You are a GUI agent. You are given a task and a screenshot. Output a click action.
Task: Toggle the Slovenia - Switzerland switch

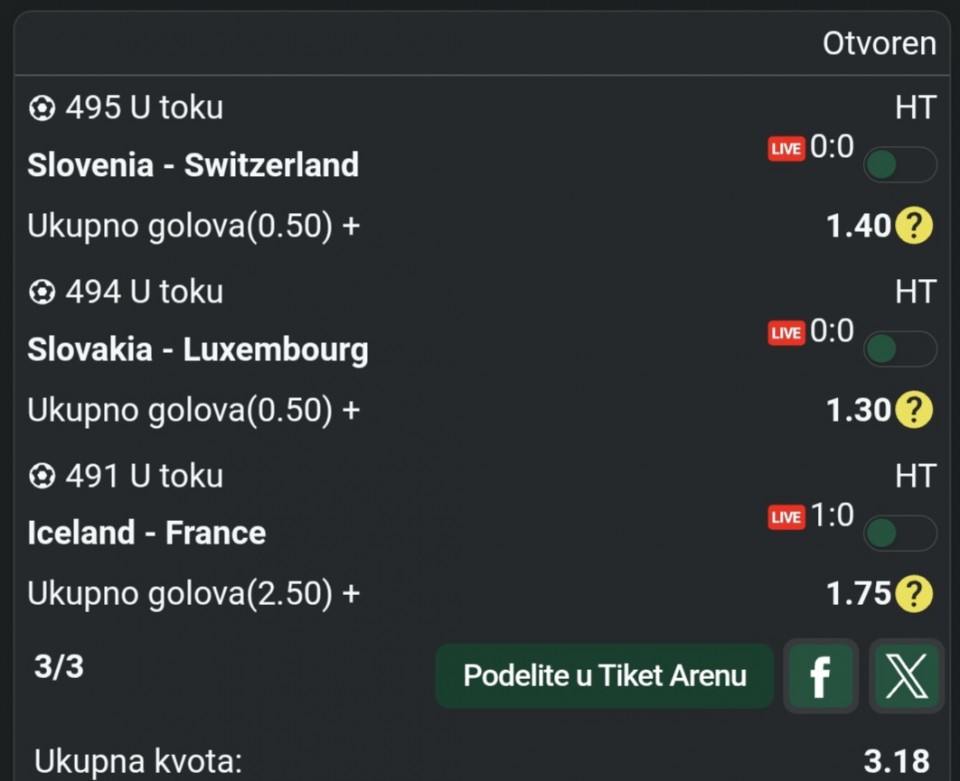pos(899,165)
